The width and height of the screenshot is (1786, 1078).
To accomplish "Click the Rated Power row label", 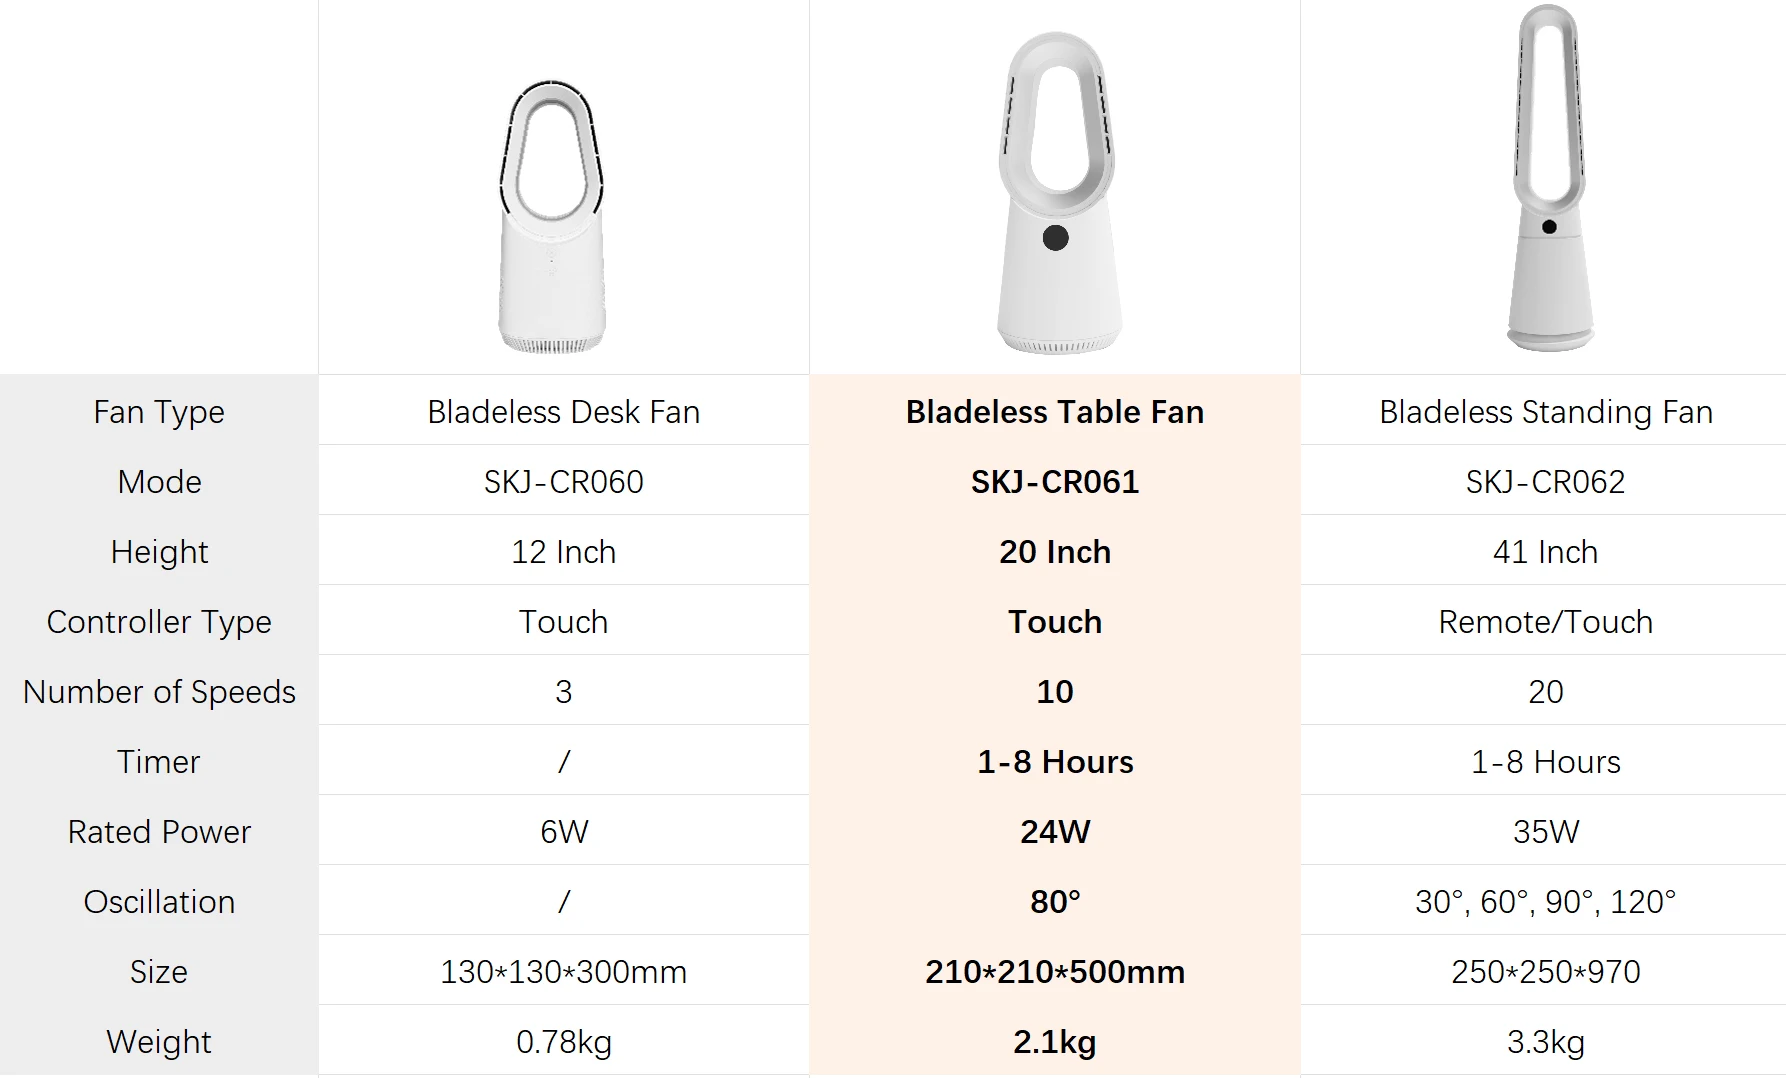I will tap(159, 832).
